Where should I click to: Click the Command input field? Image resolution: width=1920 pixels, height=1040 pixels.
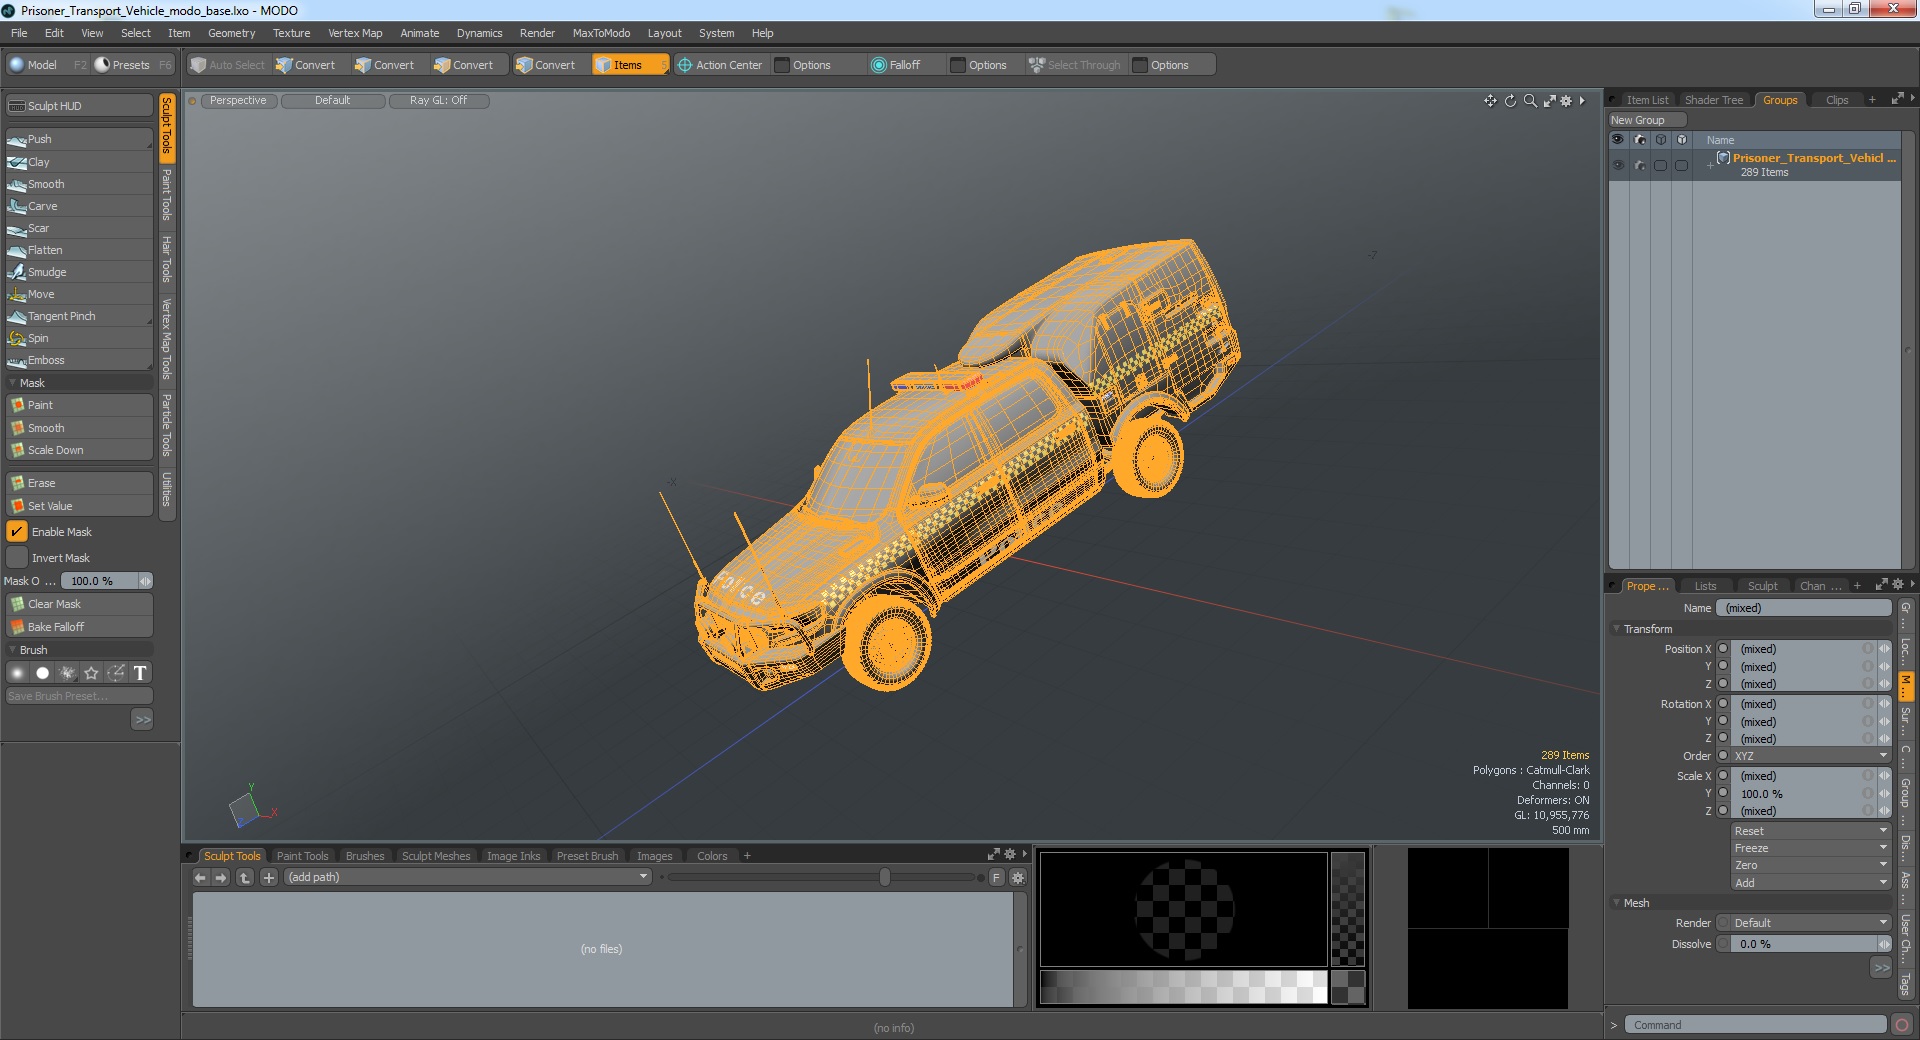click(1755, 1025)
